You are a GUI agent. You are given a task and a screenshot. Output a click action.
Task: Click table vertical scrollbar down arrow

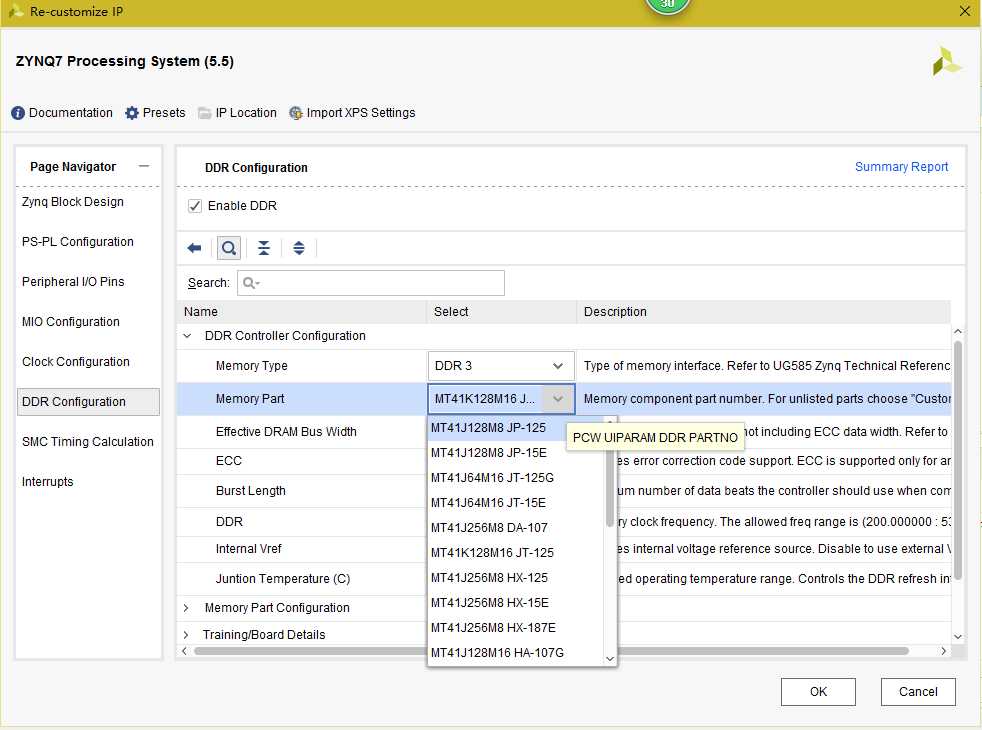coord(958,637)
